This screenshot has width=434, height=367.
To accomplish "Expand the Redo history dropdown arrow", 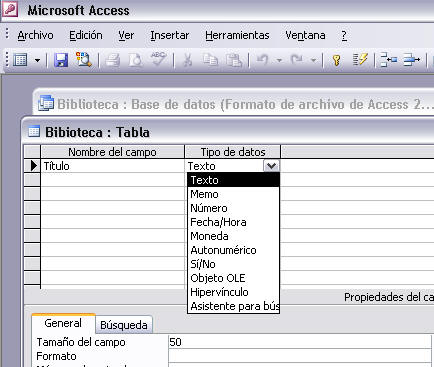I will pos(313,61).
